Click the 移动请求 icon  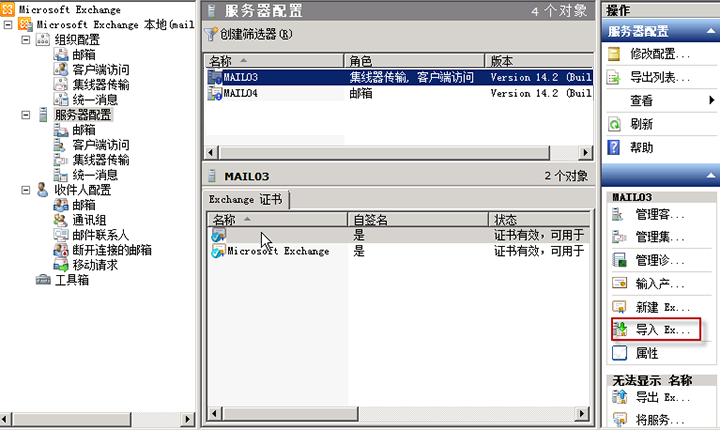(x=61, y=265)
